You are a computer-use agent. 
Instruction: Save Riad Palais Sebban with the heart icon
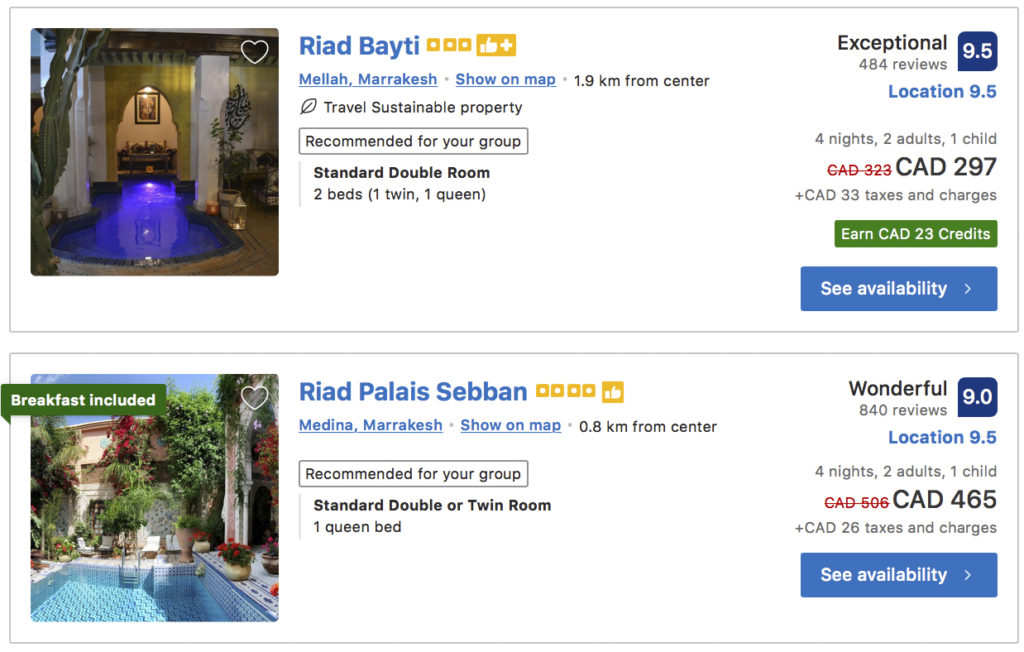coord(253,397)
